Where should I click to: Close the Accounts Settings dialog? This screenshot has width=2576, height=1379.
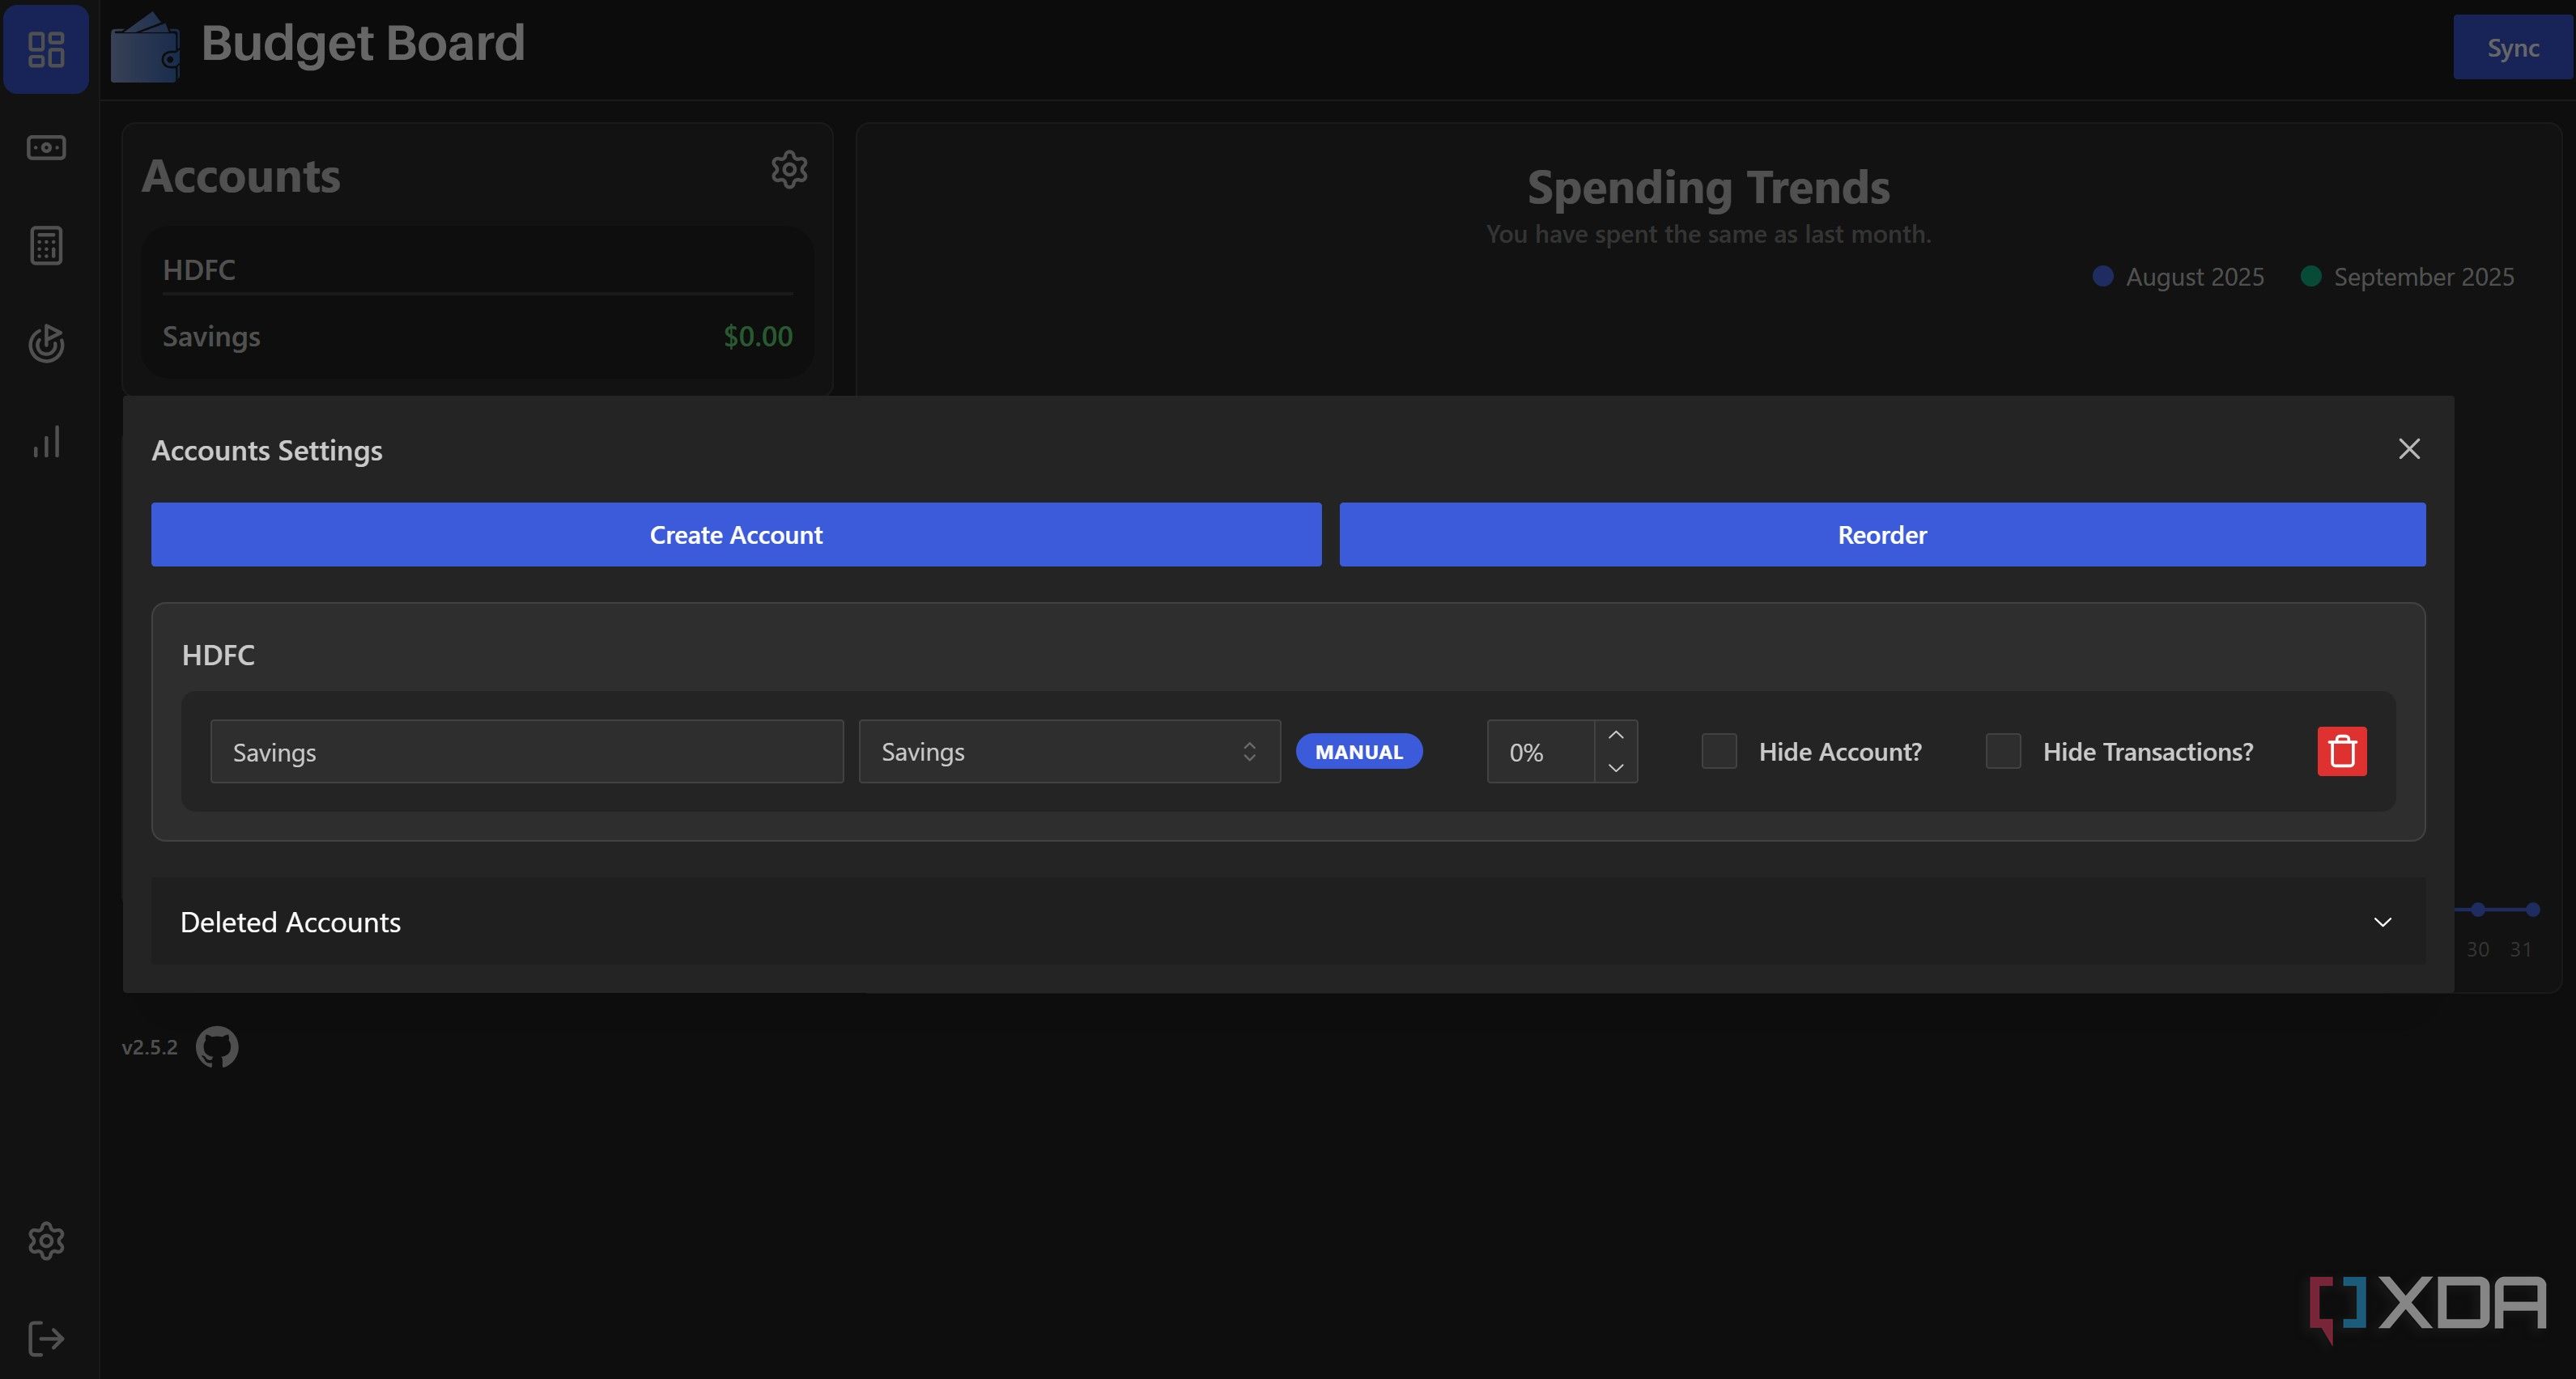[2409, 449]
